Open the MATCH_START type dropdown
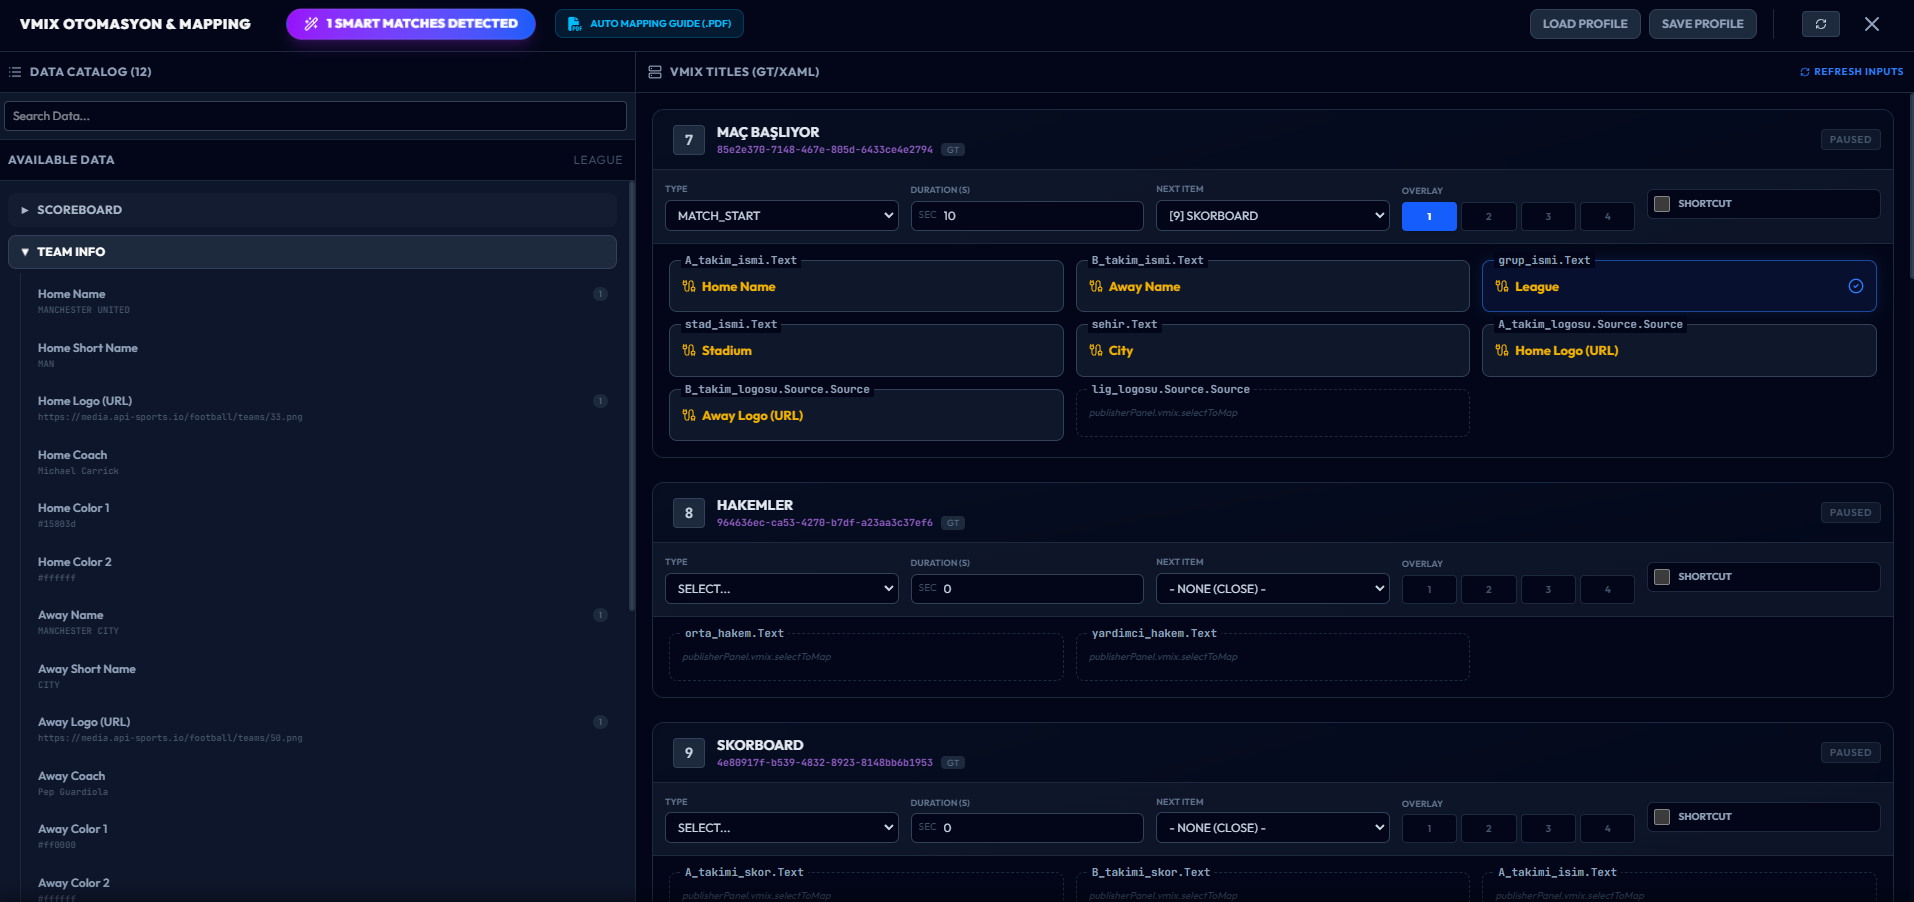 [x=781, y=216]
